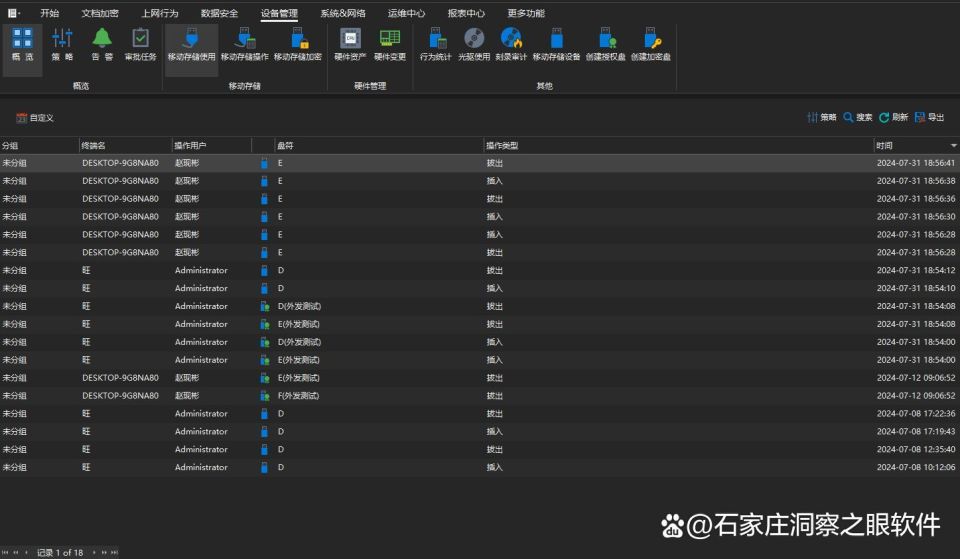Click the 导出 export button
Image resolution: width=960 pixels, height=559 pixels.
929,117
